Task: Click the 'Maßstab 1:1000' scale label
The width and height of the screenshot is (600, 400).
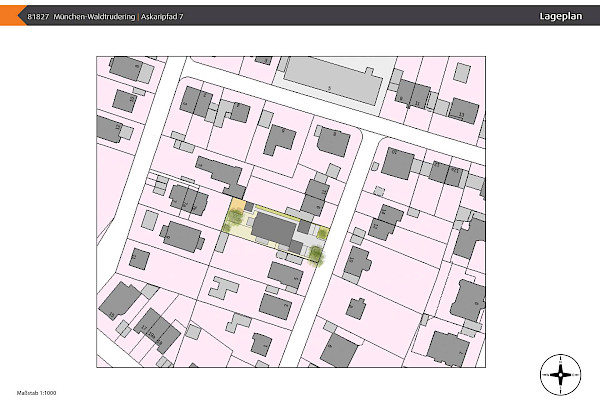Action: pyautogui.click(x=36, y=393)
